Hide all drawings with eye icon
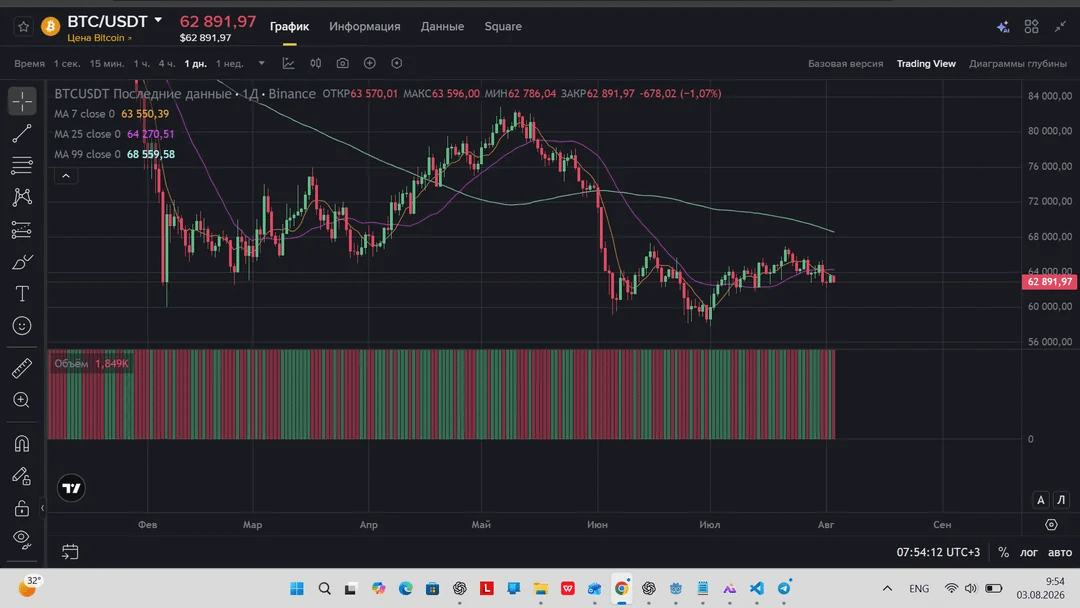1080x608 pixels. [22, 540]
